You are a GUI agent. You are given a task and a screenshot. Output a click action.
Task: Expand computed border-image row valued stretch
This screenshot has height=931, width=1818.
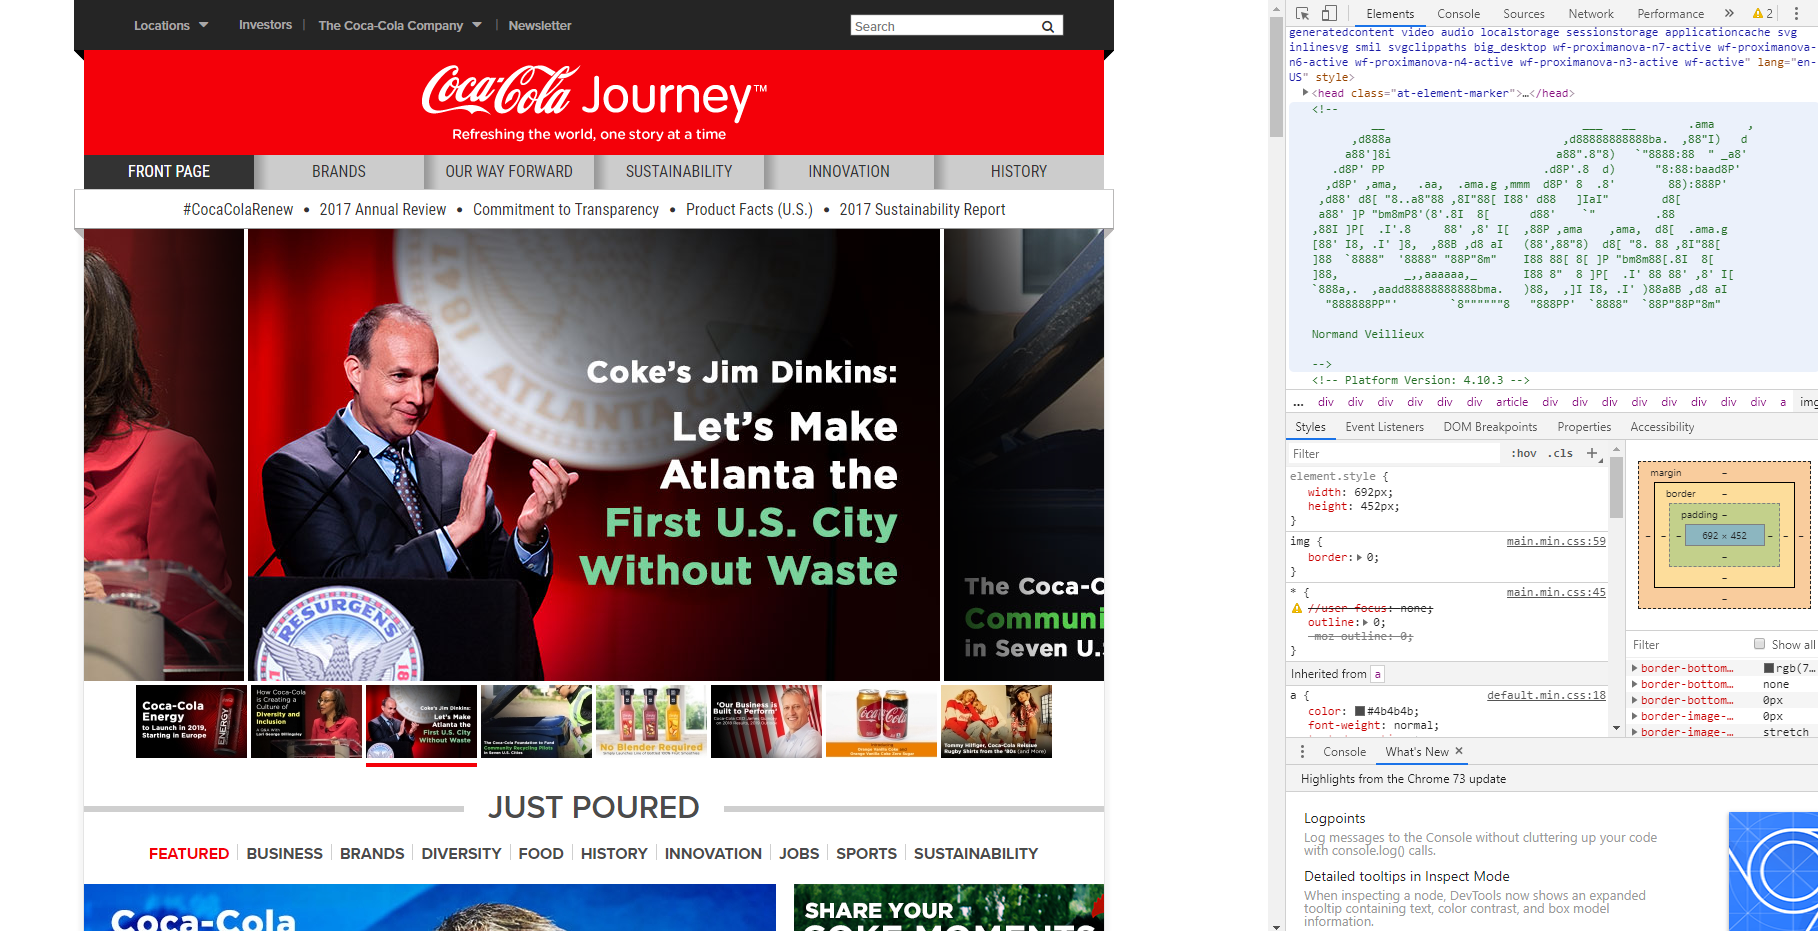click(x=1635, y=732)
